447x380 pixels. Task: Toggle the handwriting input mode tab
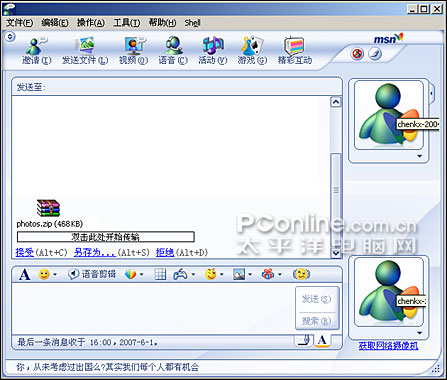[x=304, y=341]
